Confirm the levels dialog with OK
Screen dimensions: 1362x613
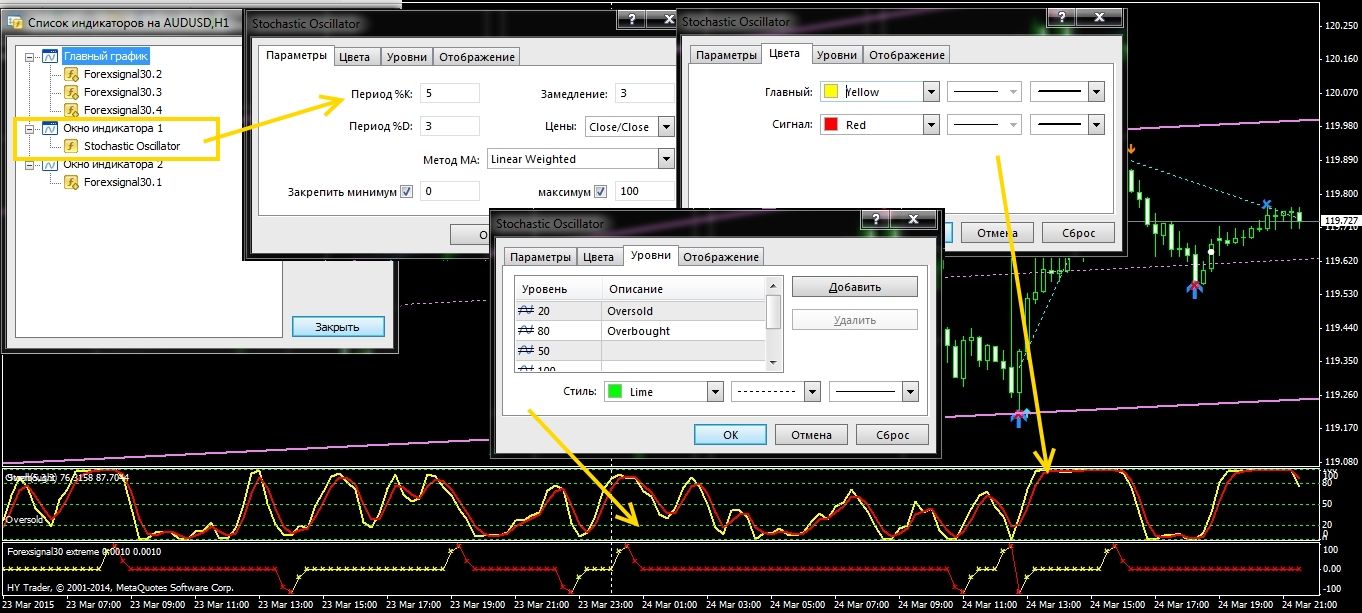pos(730,435)
